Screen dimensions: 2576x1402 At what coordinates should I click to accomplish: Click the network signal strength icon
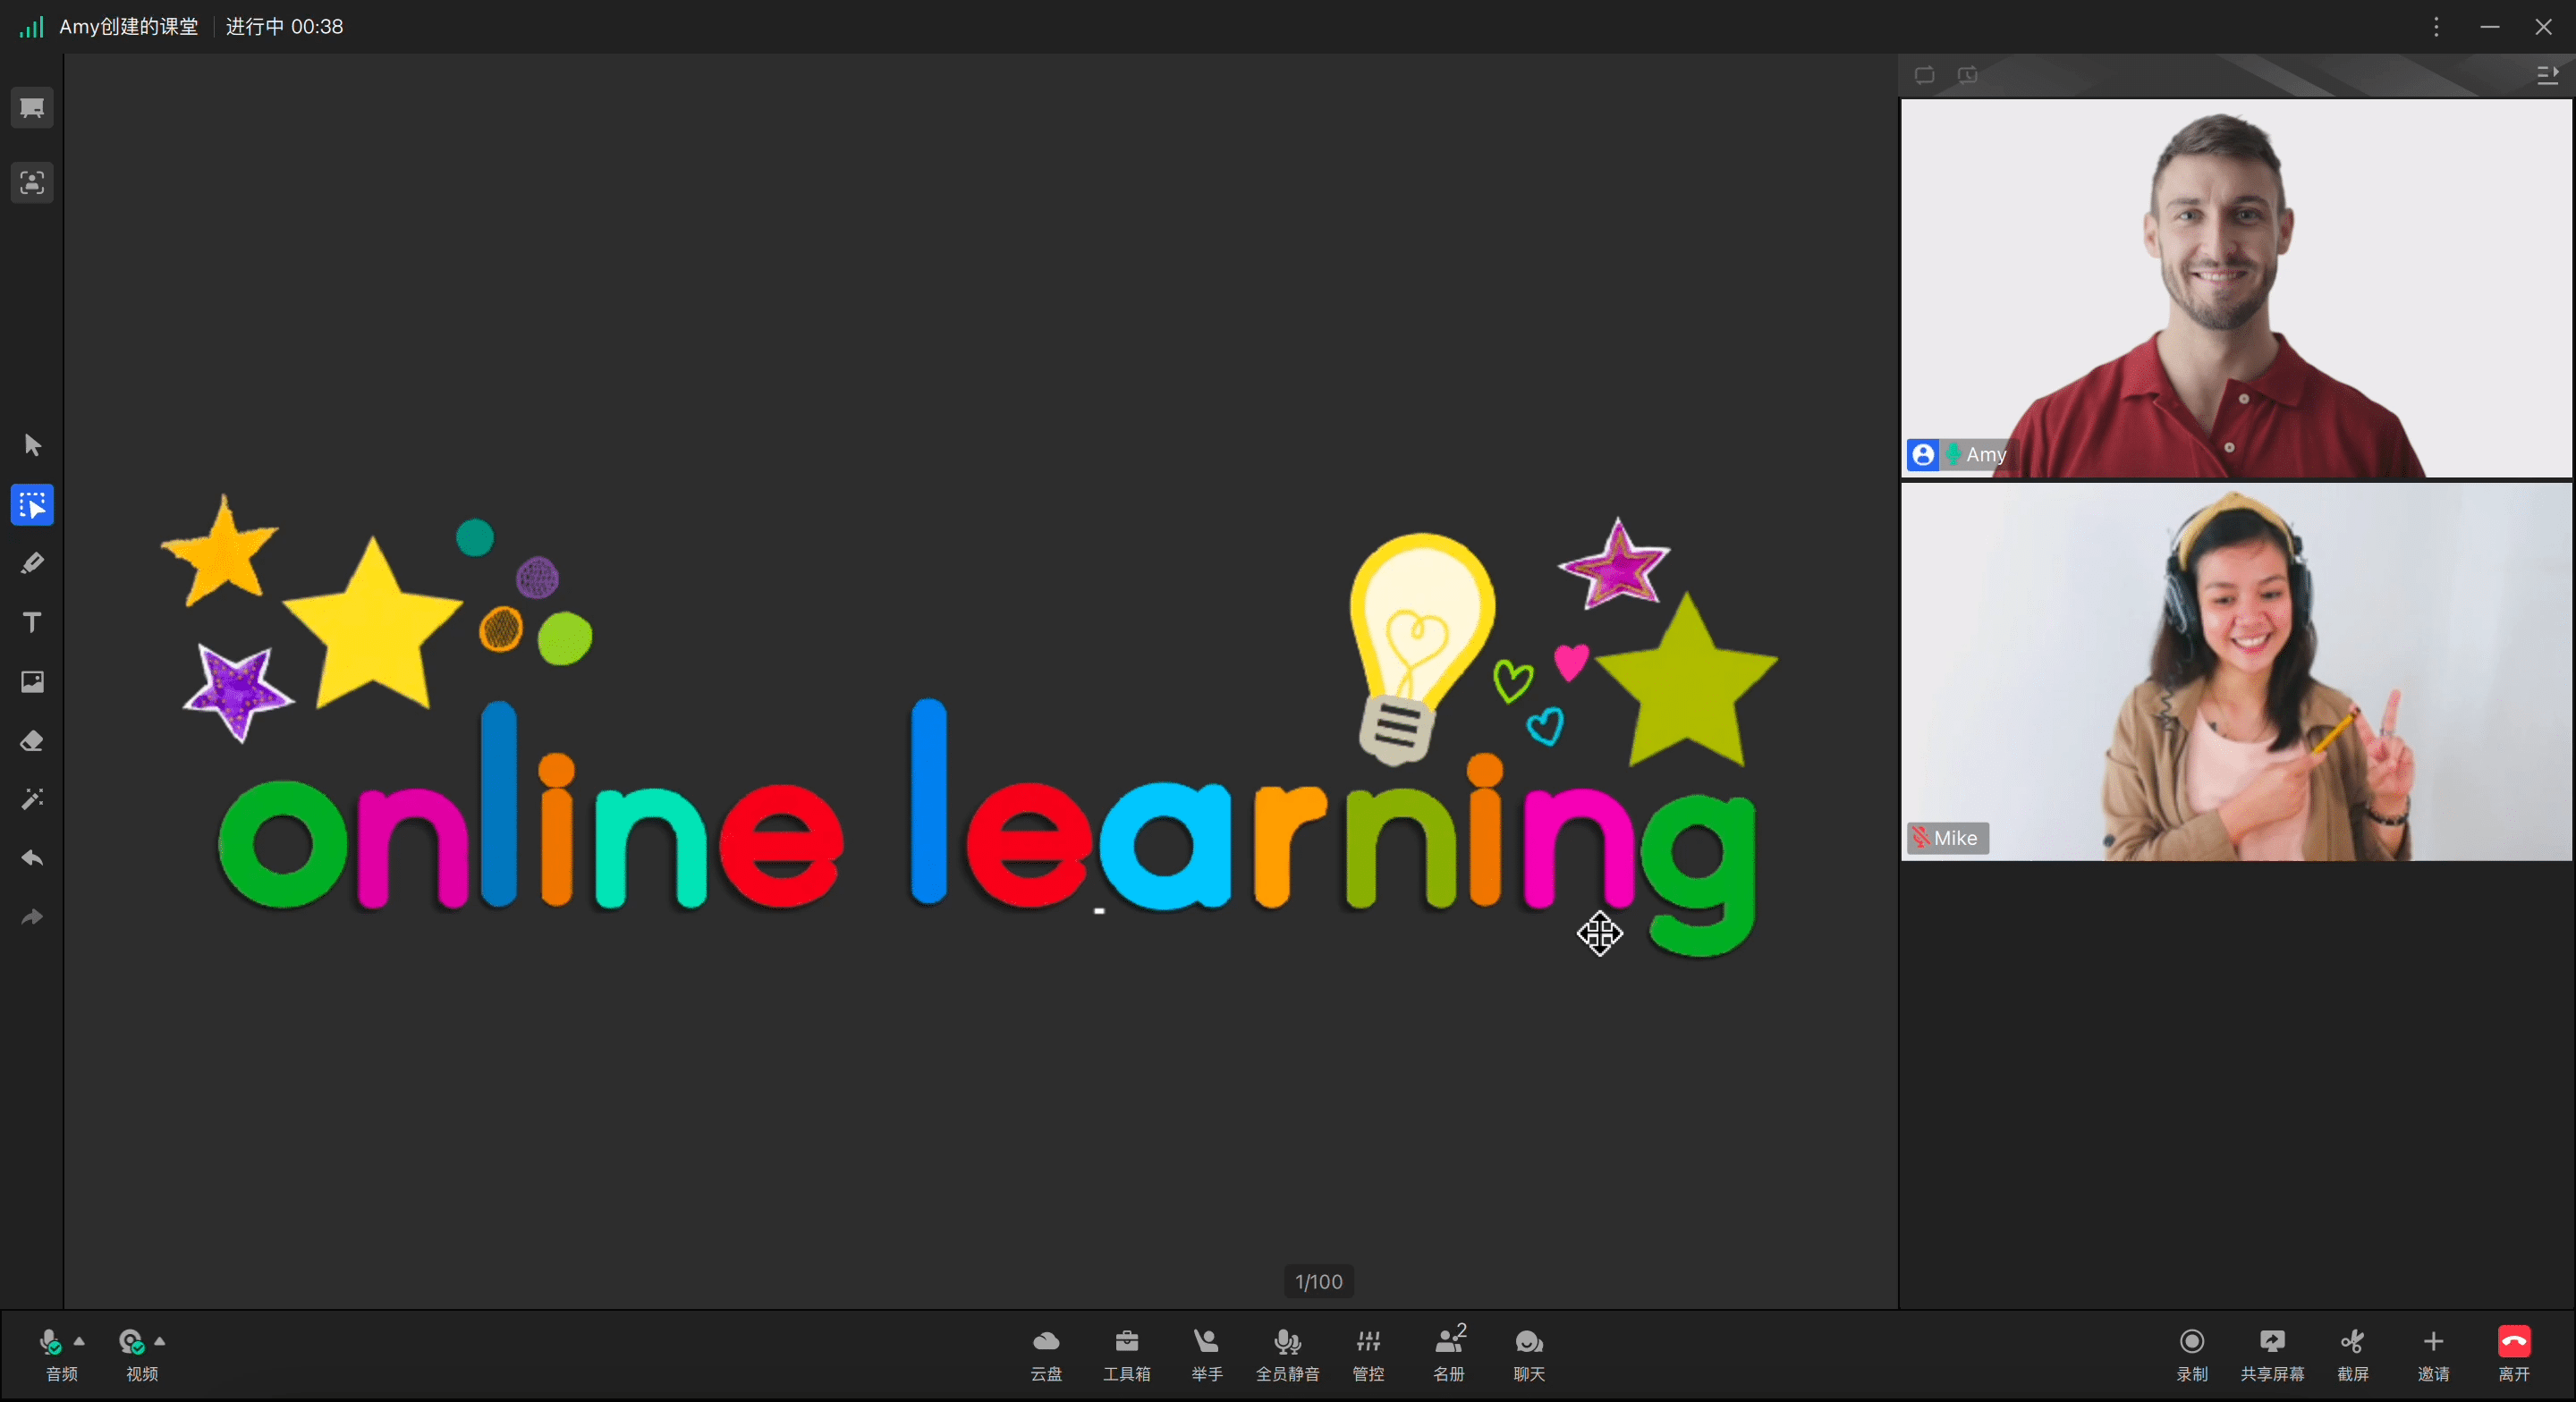[x=31, y=27]
